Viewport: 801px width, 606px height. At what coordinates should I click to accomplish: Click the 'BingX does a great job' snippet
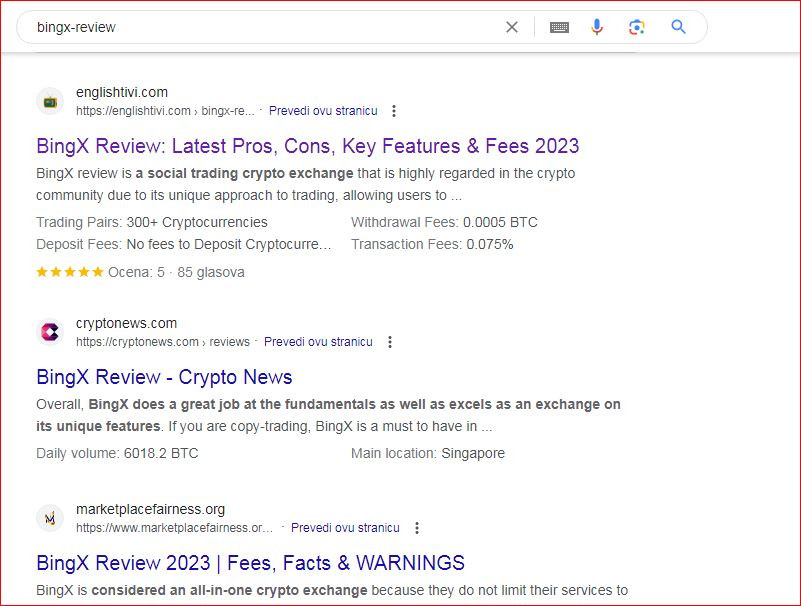point(328,415)
